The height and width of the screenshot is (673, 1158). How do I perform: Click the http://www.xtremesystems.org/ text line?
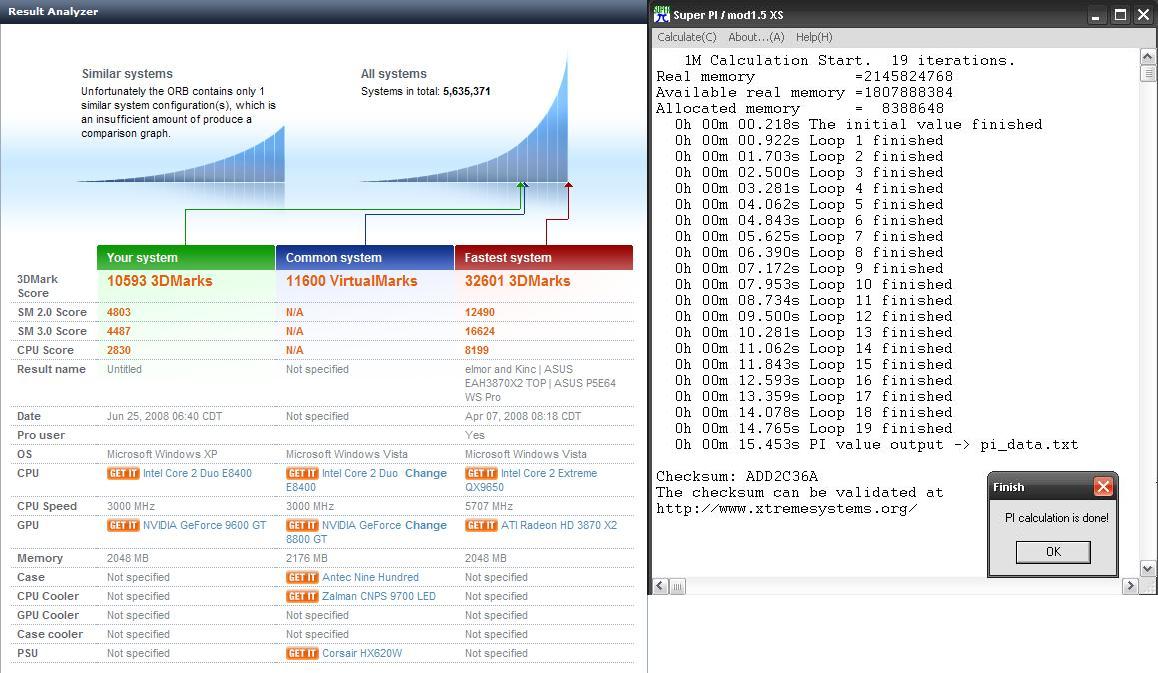tap(787, 509)
